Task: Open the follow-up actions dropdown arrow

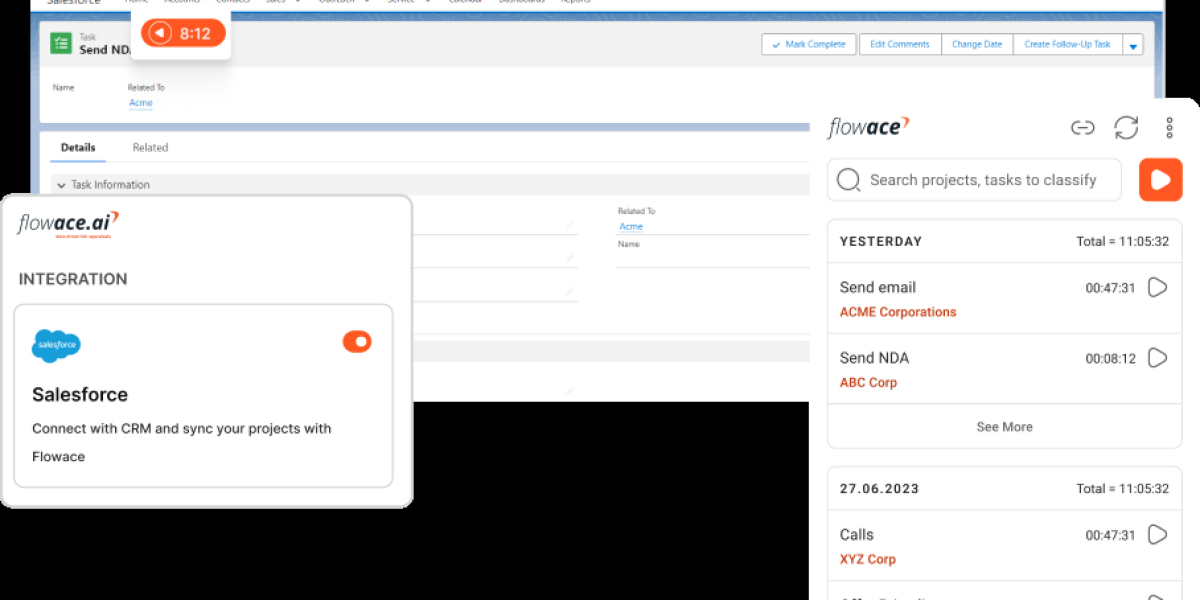Action: tap(1132, 44)
